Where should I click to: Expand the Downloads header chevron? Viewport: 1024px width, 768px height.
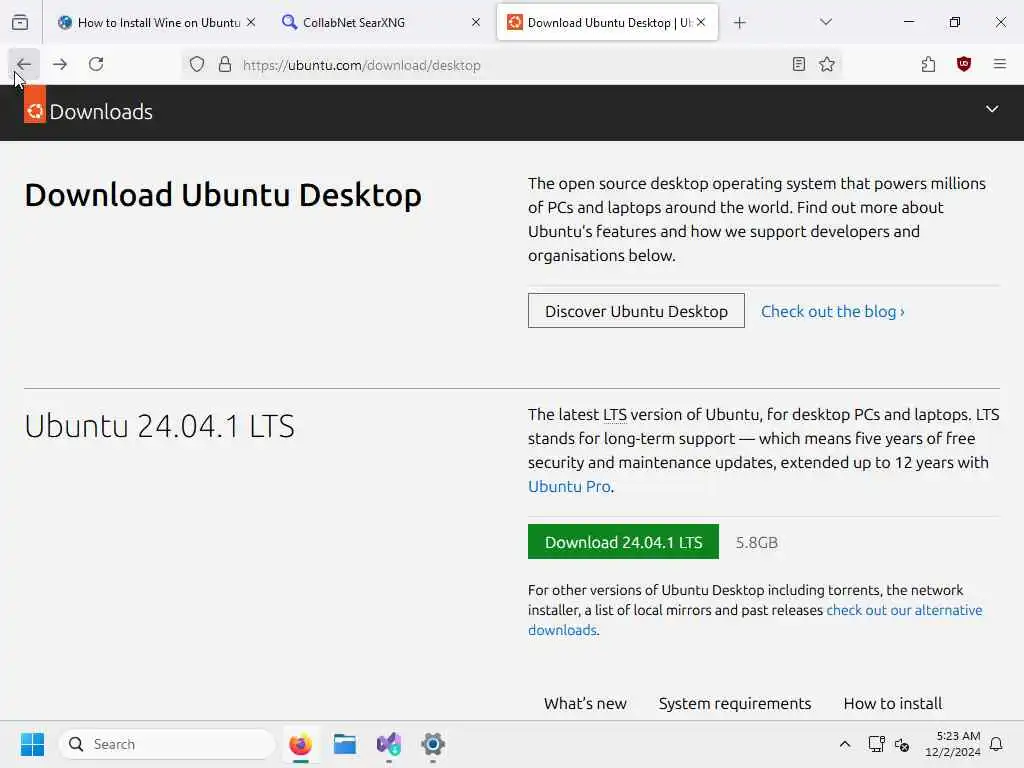tap(991, 109)
